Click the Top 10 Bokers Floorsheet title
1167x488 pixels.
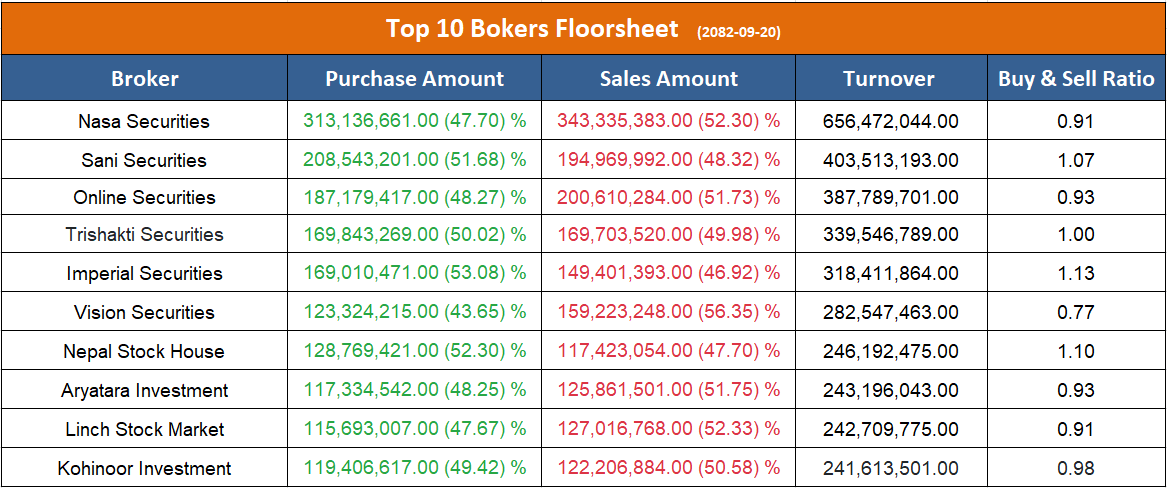(532, 28)
